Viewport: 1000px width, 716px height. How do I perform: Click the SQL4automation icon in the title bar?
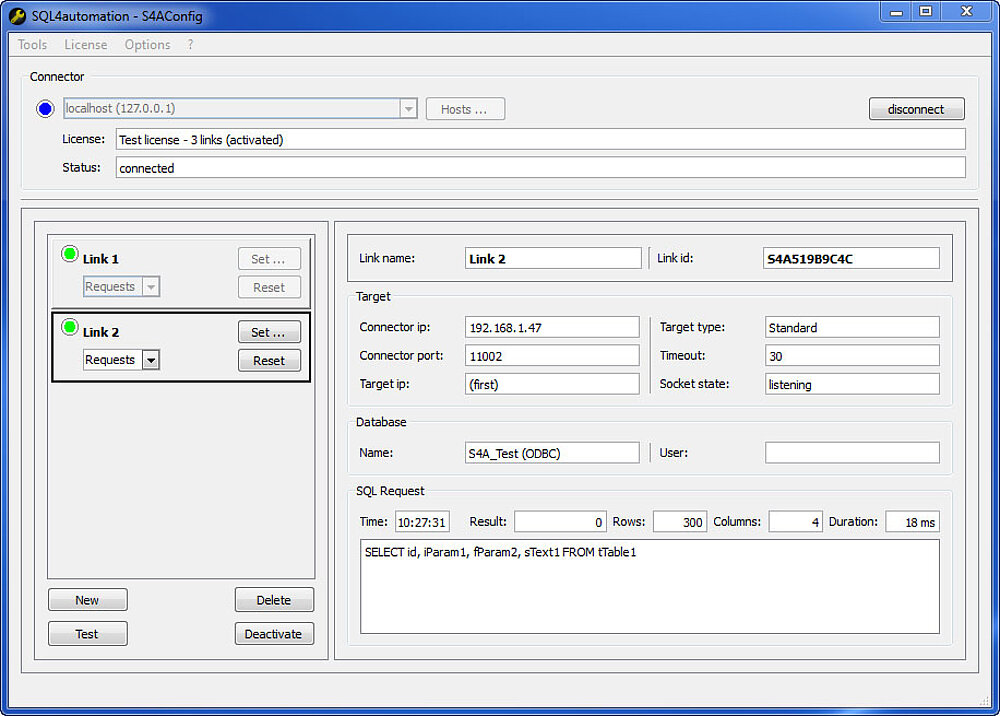click(16, 15)
